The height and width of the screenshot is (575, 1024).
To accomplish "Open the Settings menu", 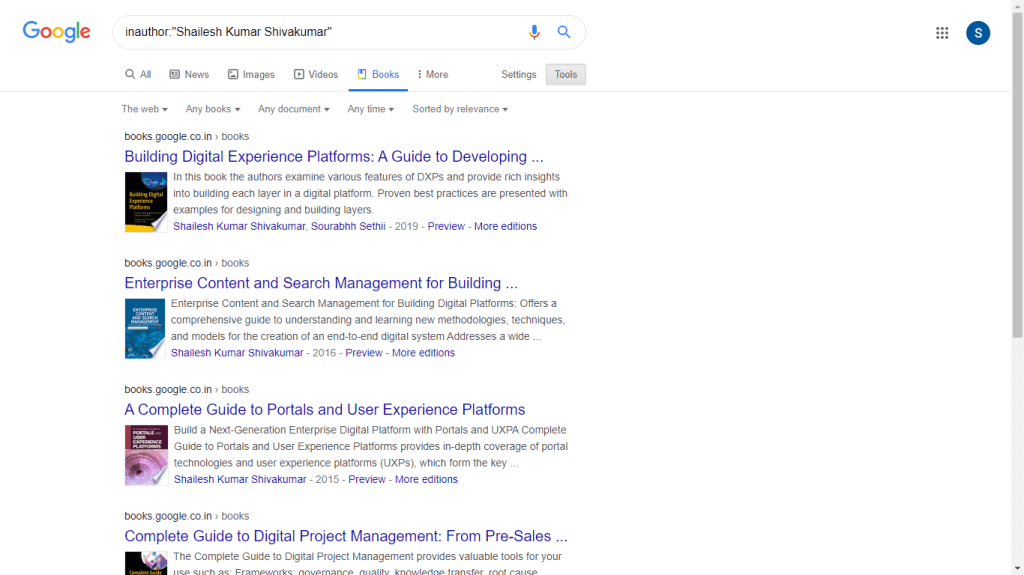I will 519,75.
